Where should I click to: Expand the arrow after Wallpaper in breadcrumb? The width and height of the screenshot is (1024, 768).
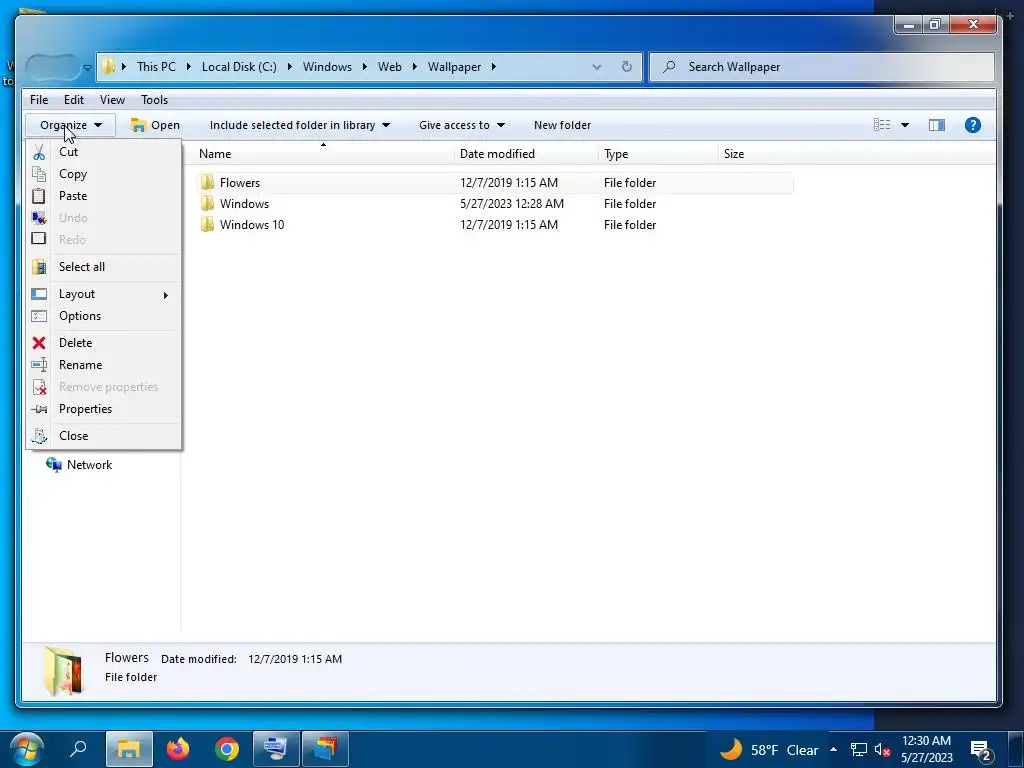point(494,67)
